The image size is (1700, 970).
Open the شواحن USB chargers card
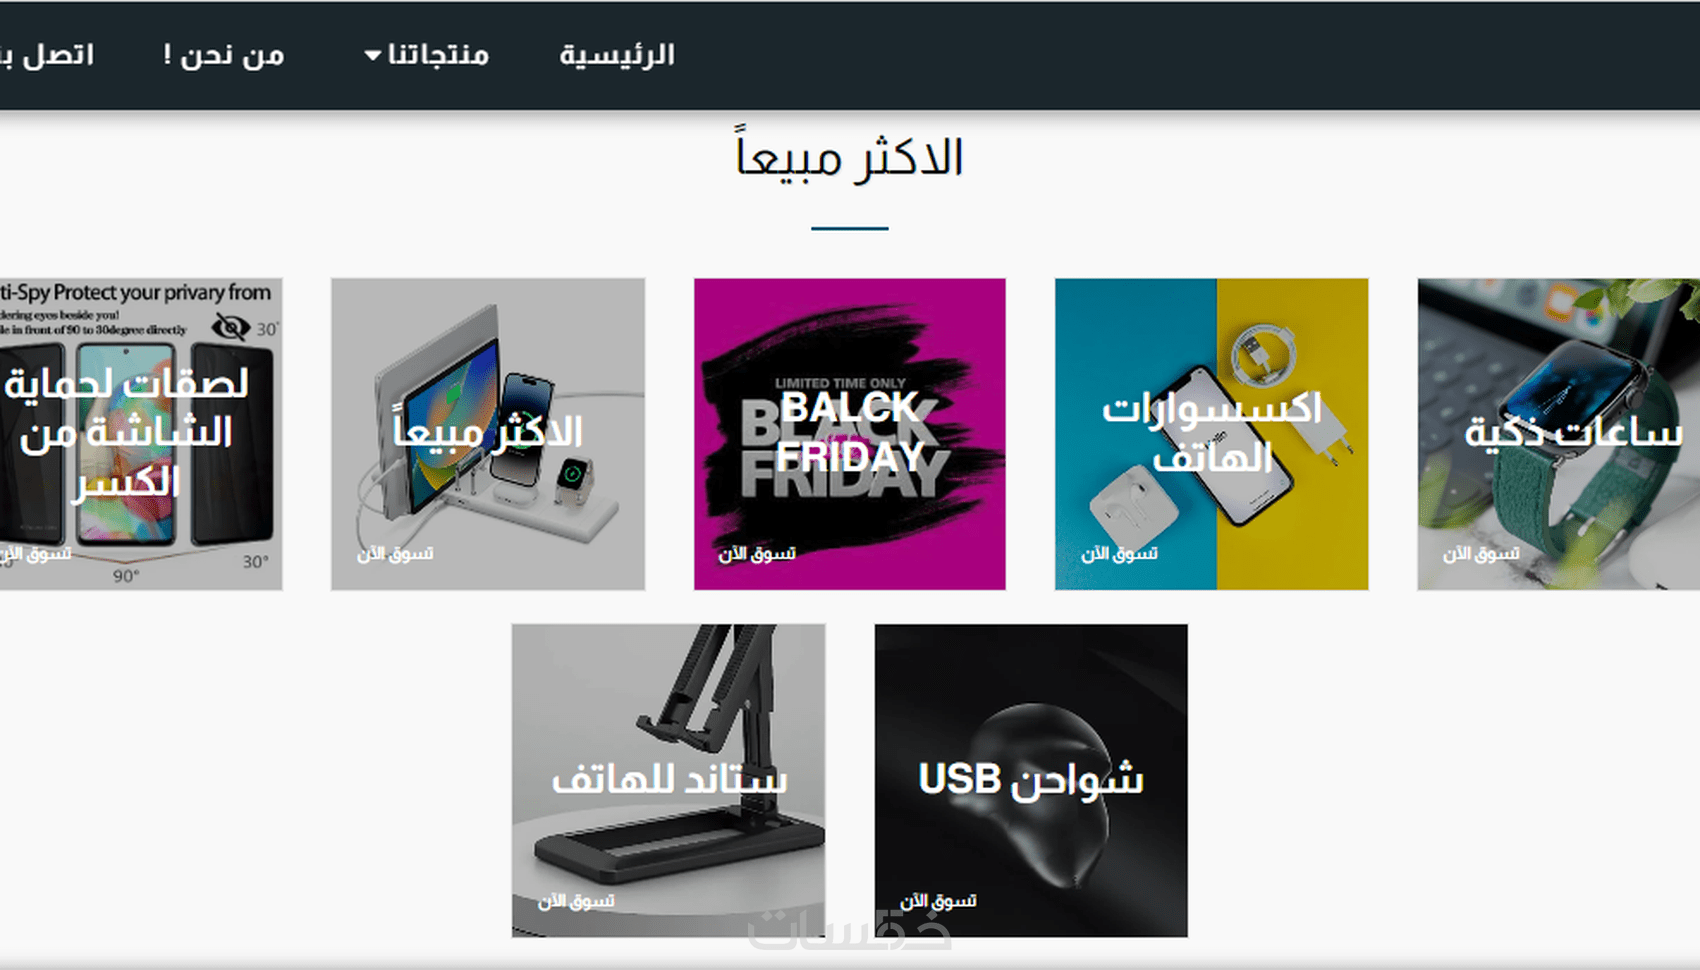pos(1031,780)
